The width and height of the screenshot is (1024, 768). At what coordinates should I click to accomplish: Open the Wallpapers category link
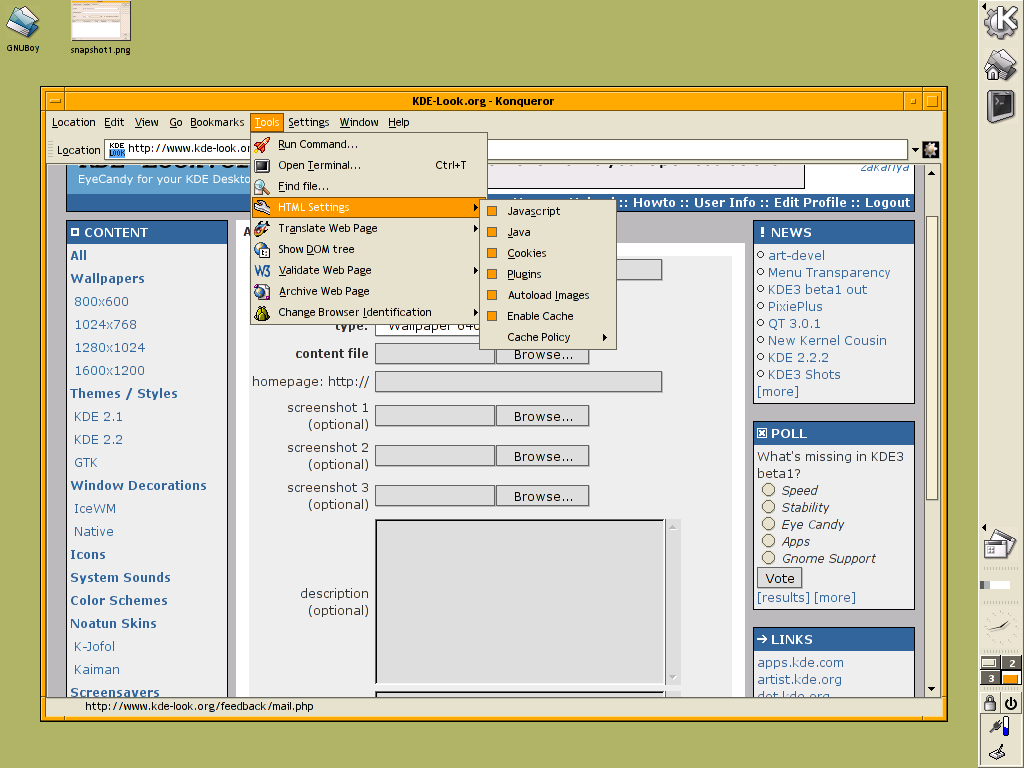[107, 278]
